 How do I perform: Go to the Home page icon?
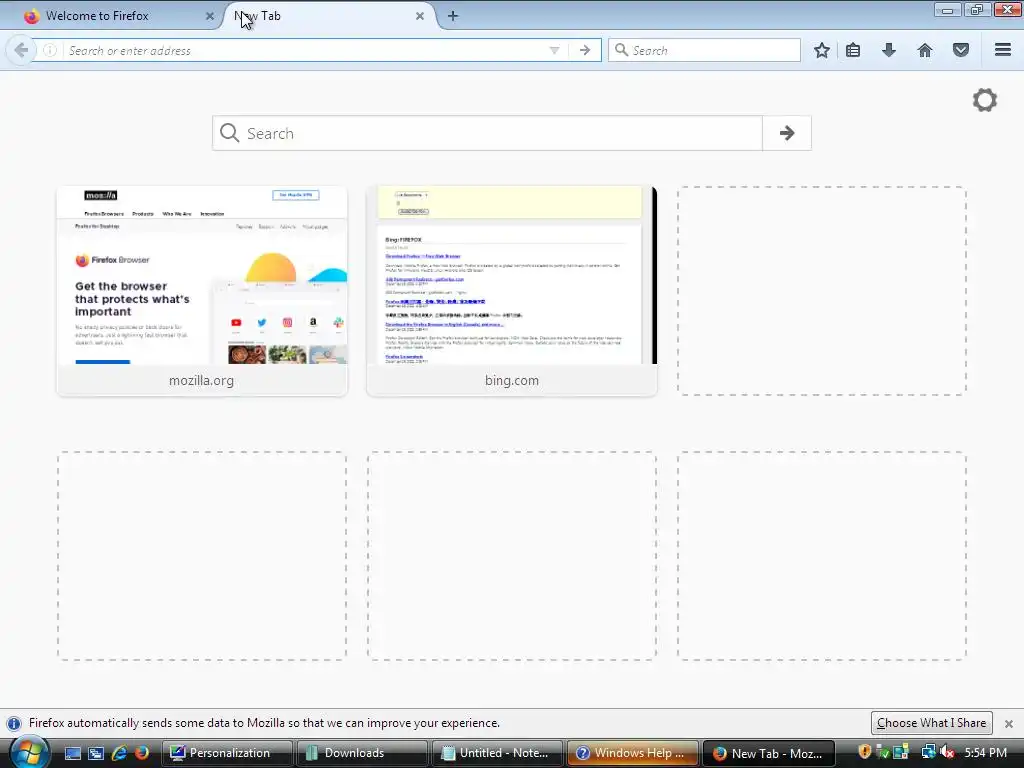(925, 50)
